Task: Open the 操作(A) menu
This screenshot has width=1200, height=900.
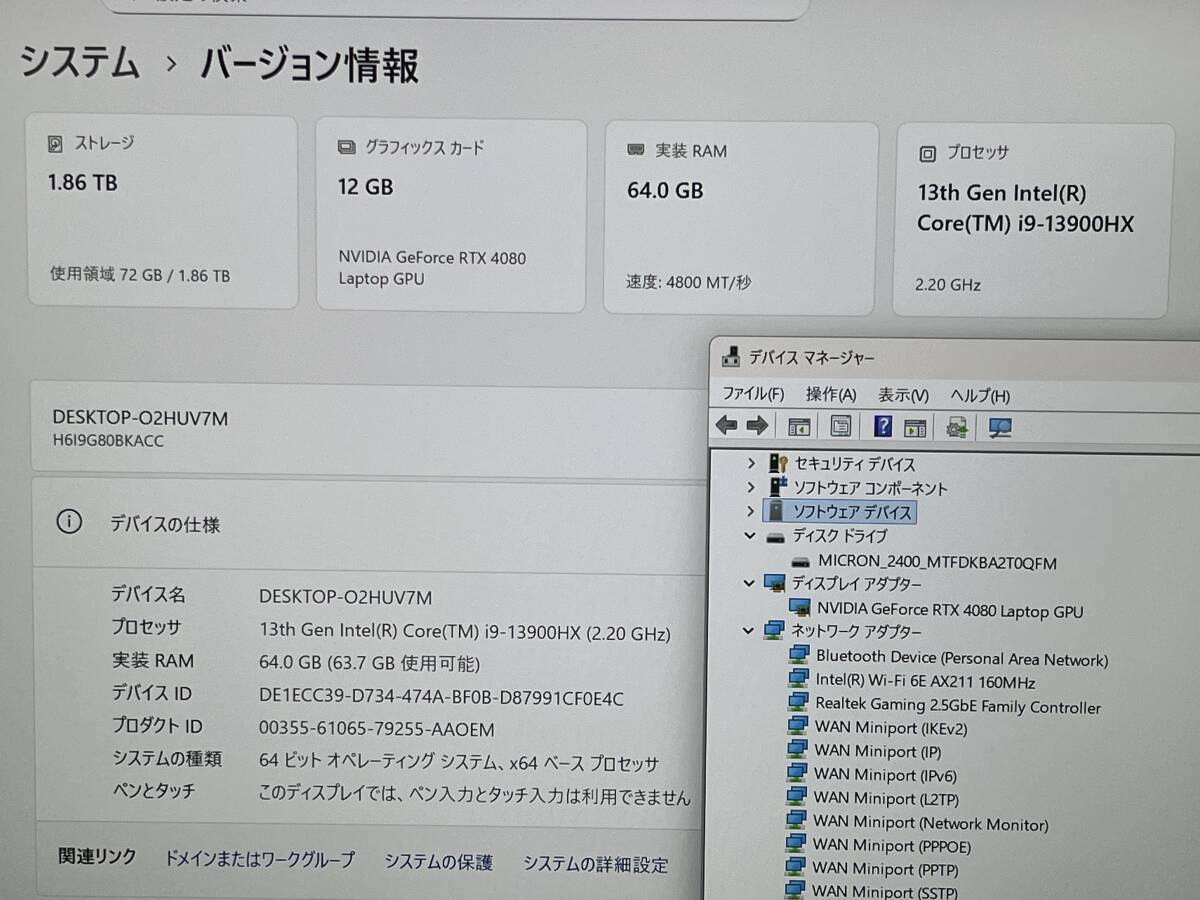Action: 832,395
